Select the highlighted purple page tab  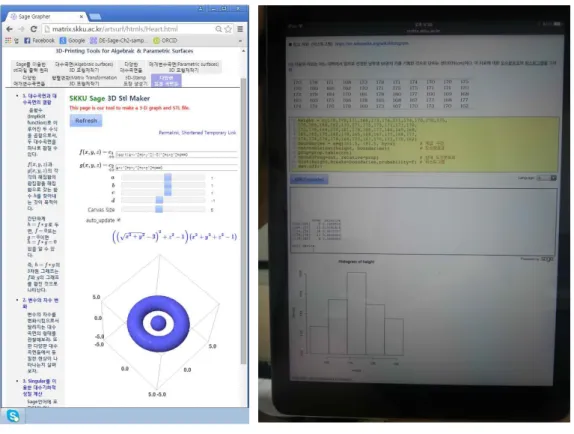coord(166,81)
